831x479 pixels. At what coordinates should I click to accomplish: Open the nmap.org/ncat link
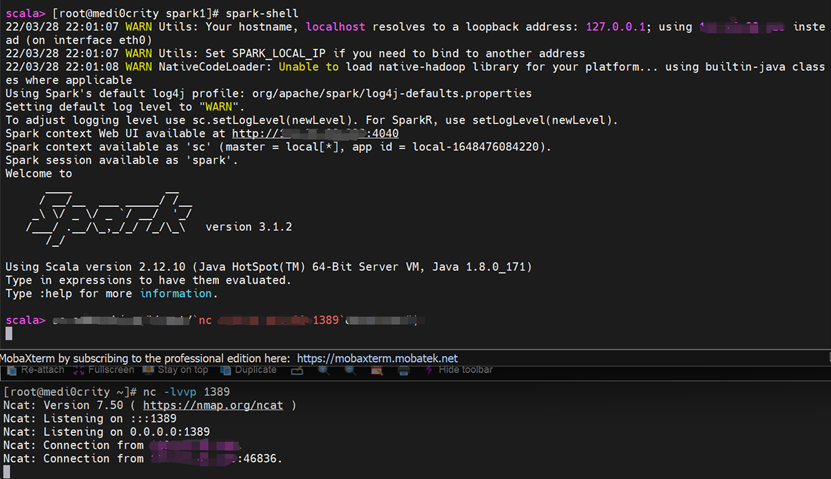[x=213, y=405]
